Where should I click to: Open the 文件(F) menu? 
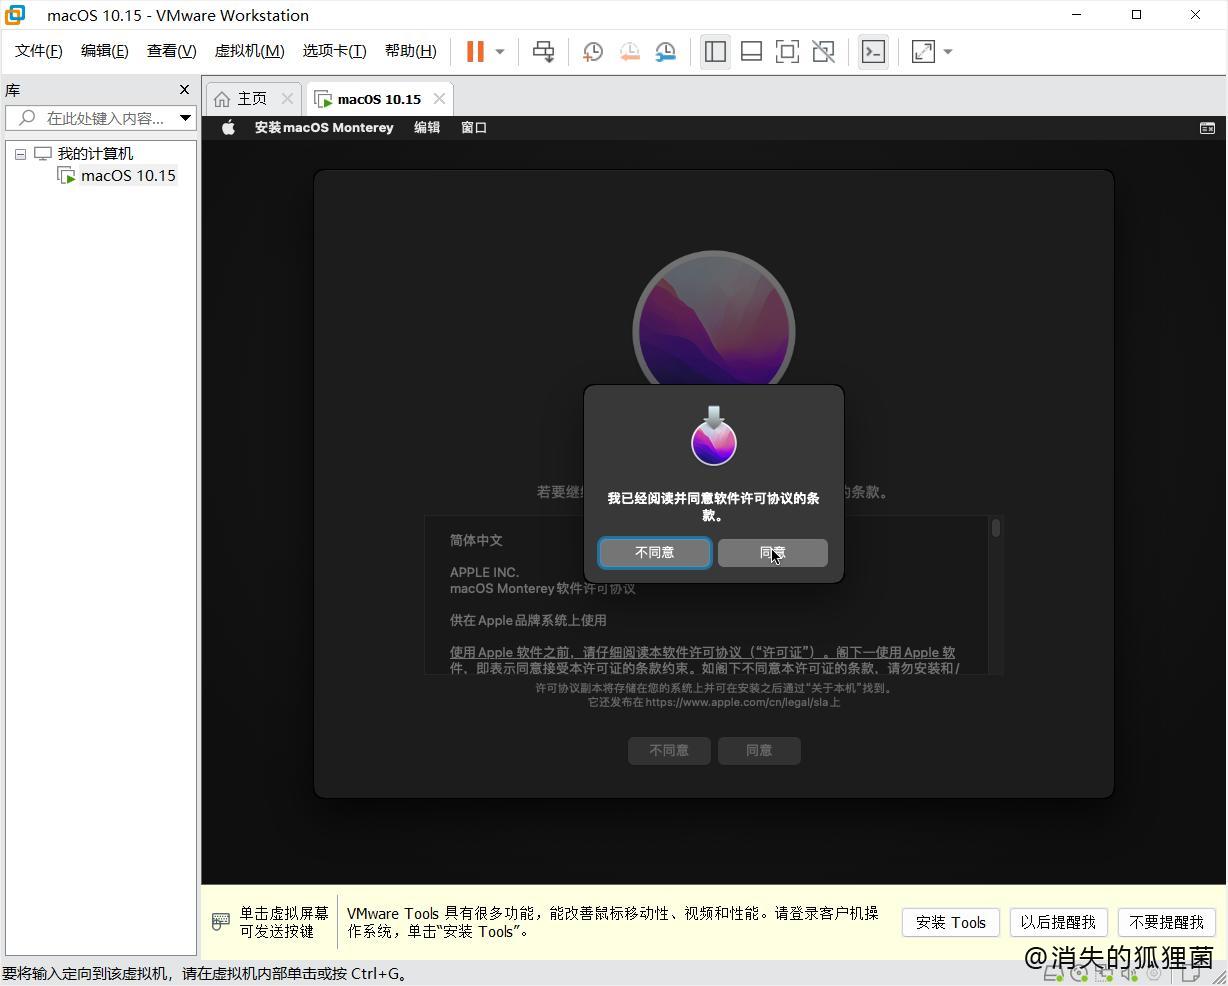[39, 51]
